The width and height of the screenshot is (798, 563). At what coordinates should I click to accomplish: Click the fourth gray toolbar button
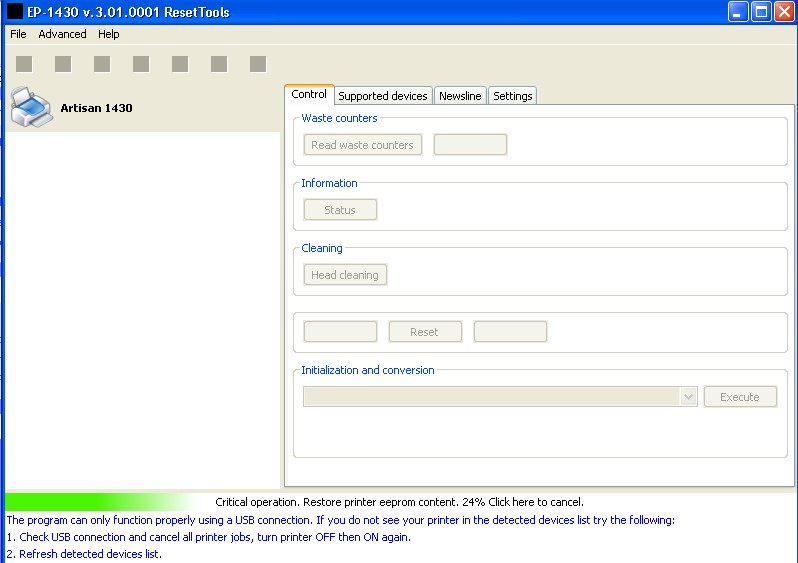[x=141, y=64]
